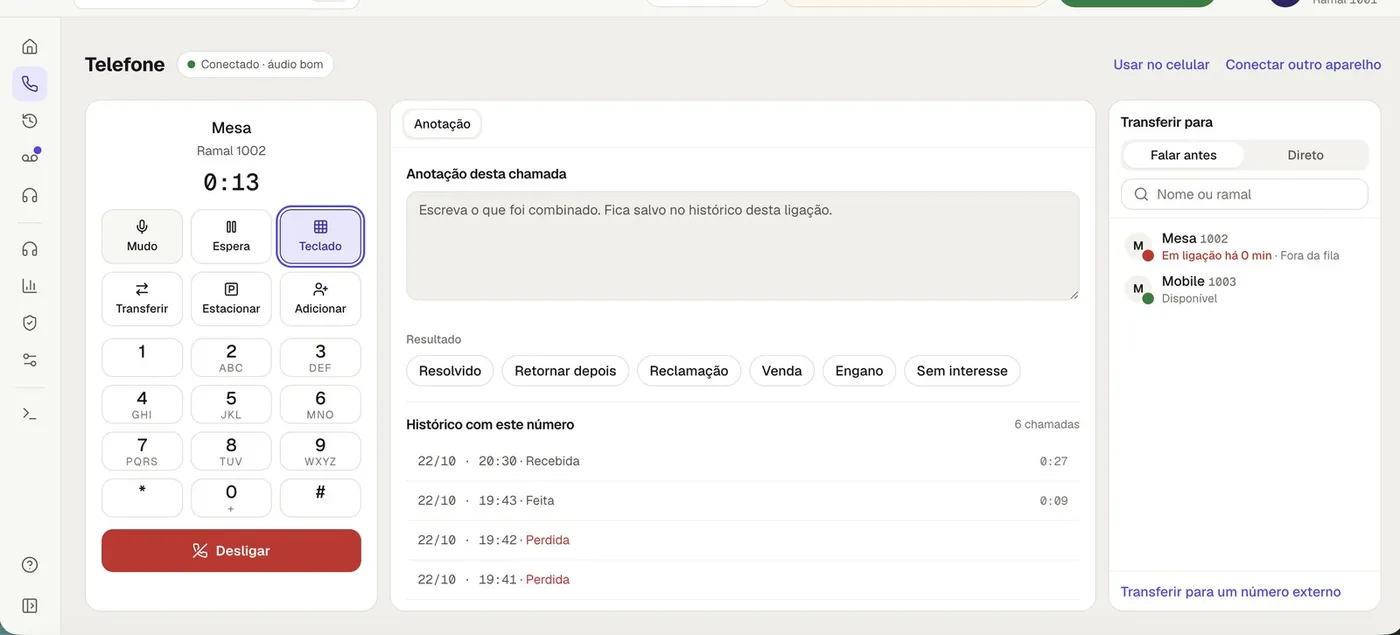Add participant with Adicionar button
Viewport: 1400px width, 635px height.
(320, 299)
